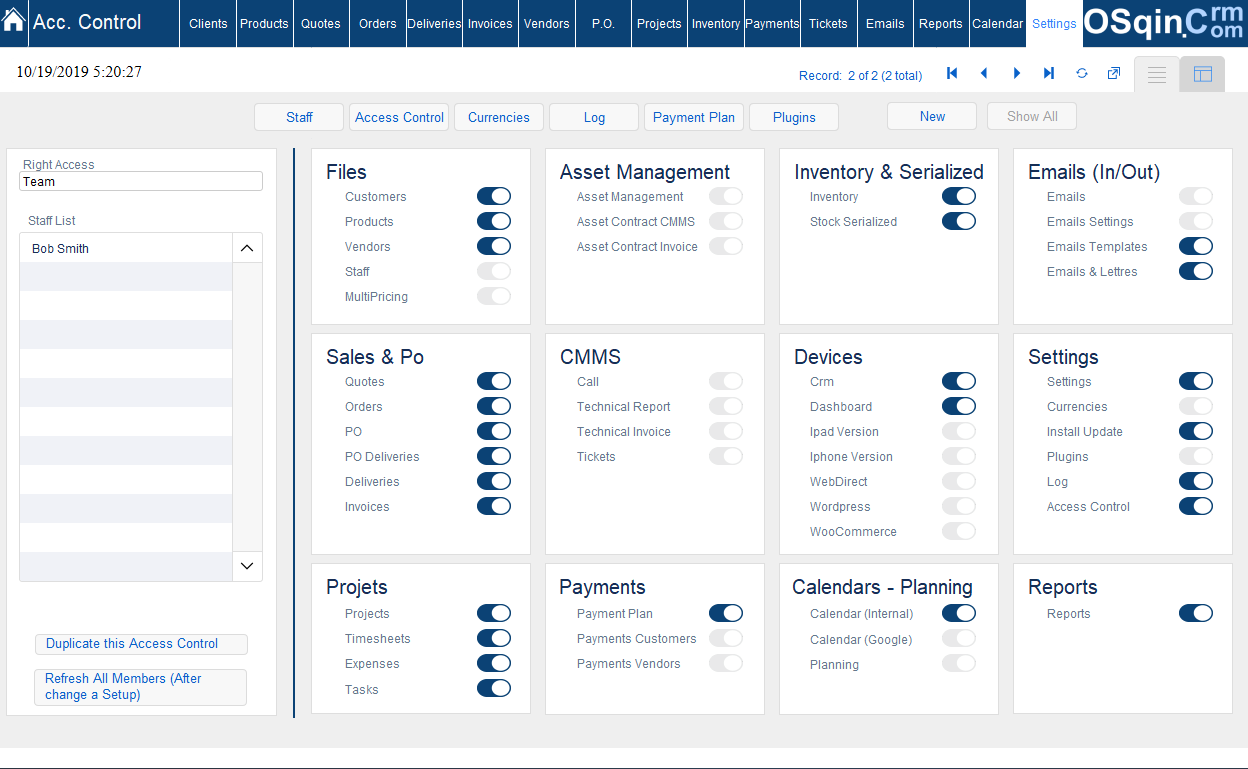Image resolution: width=1248 pixels, height=769 pixels.
Task: Enable Iphone Version toggle
Action: (x=959, y=457)
